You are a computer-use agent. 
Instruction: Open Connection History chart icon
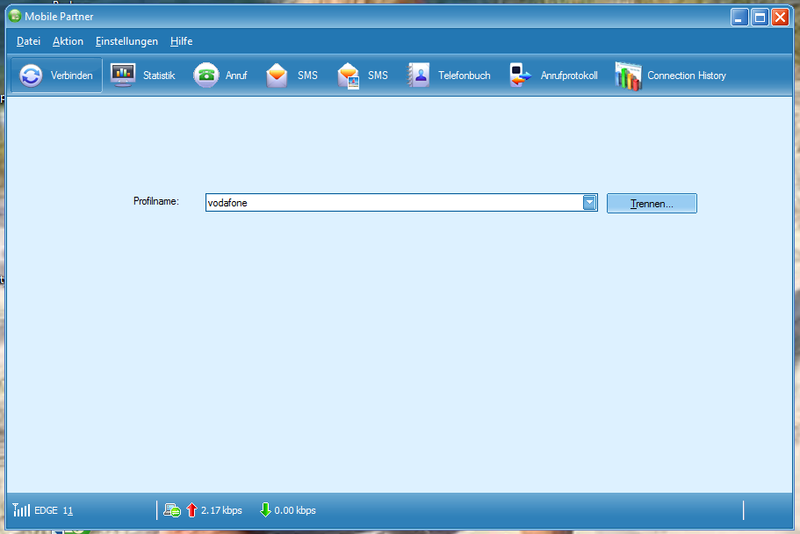coord(627,76)
